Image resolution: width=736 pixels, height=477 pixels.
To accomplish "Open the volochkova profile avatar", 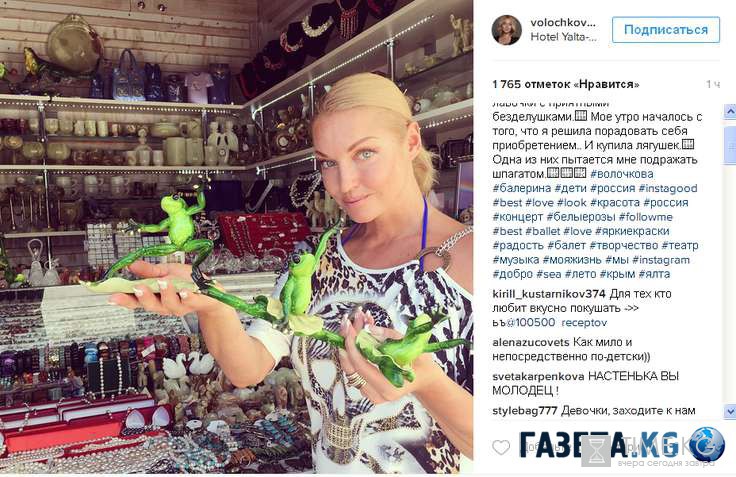I will [506, 30].
